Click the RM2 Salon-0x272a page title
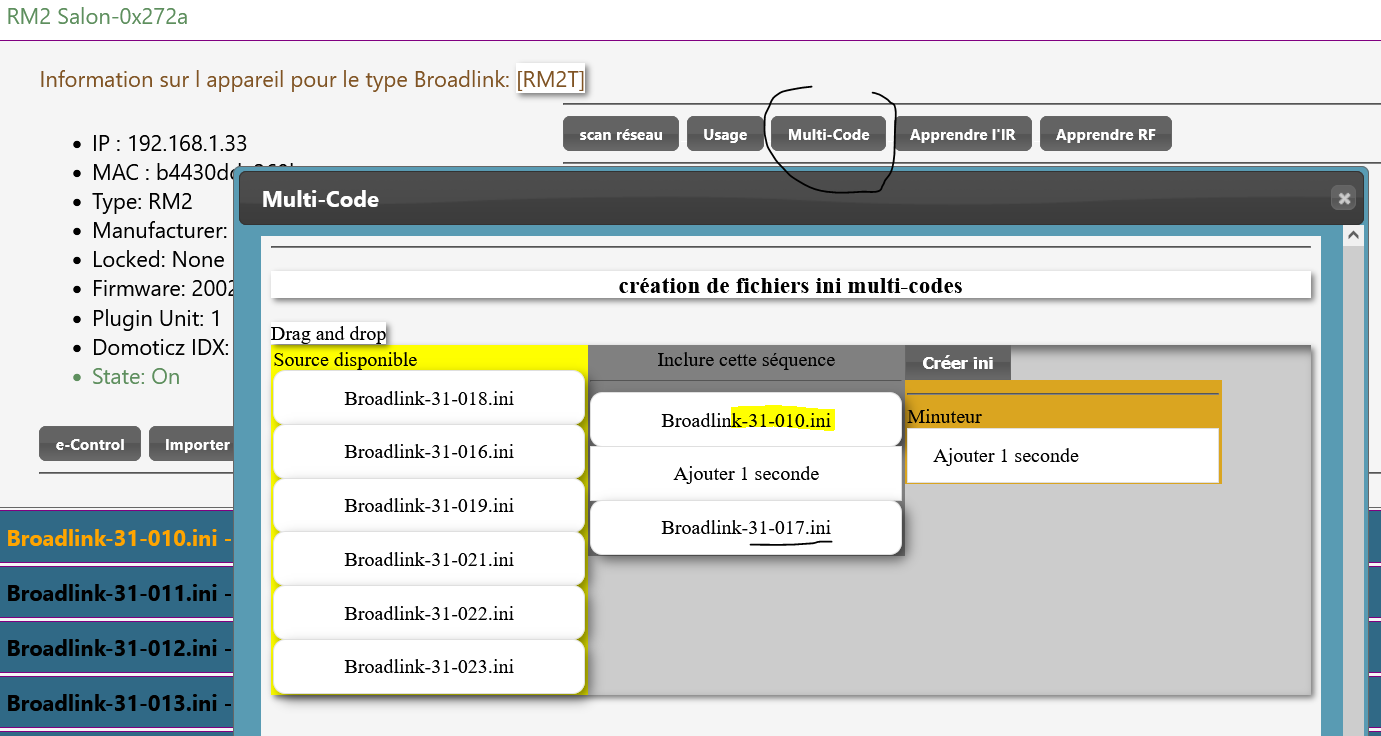Screen dimensions: 1381x736 point(97,16)
